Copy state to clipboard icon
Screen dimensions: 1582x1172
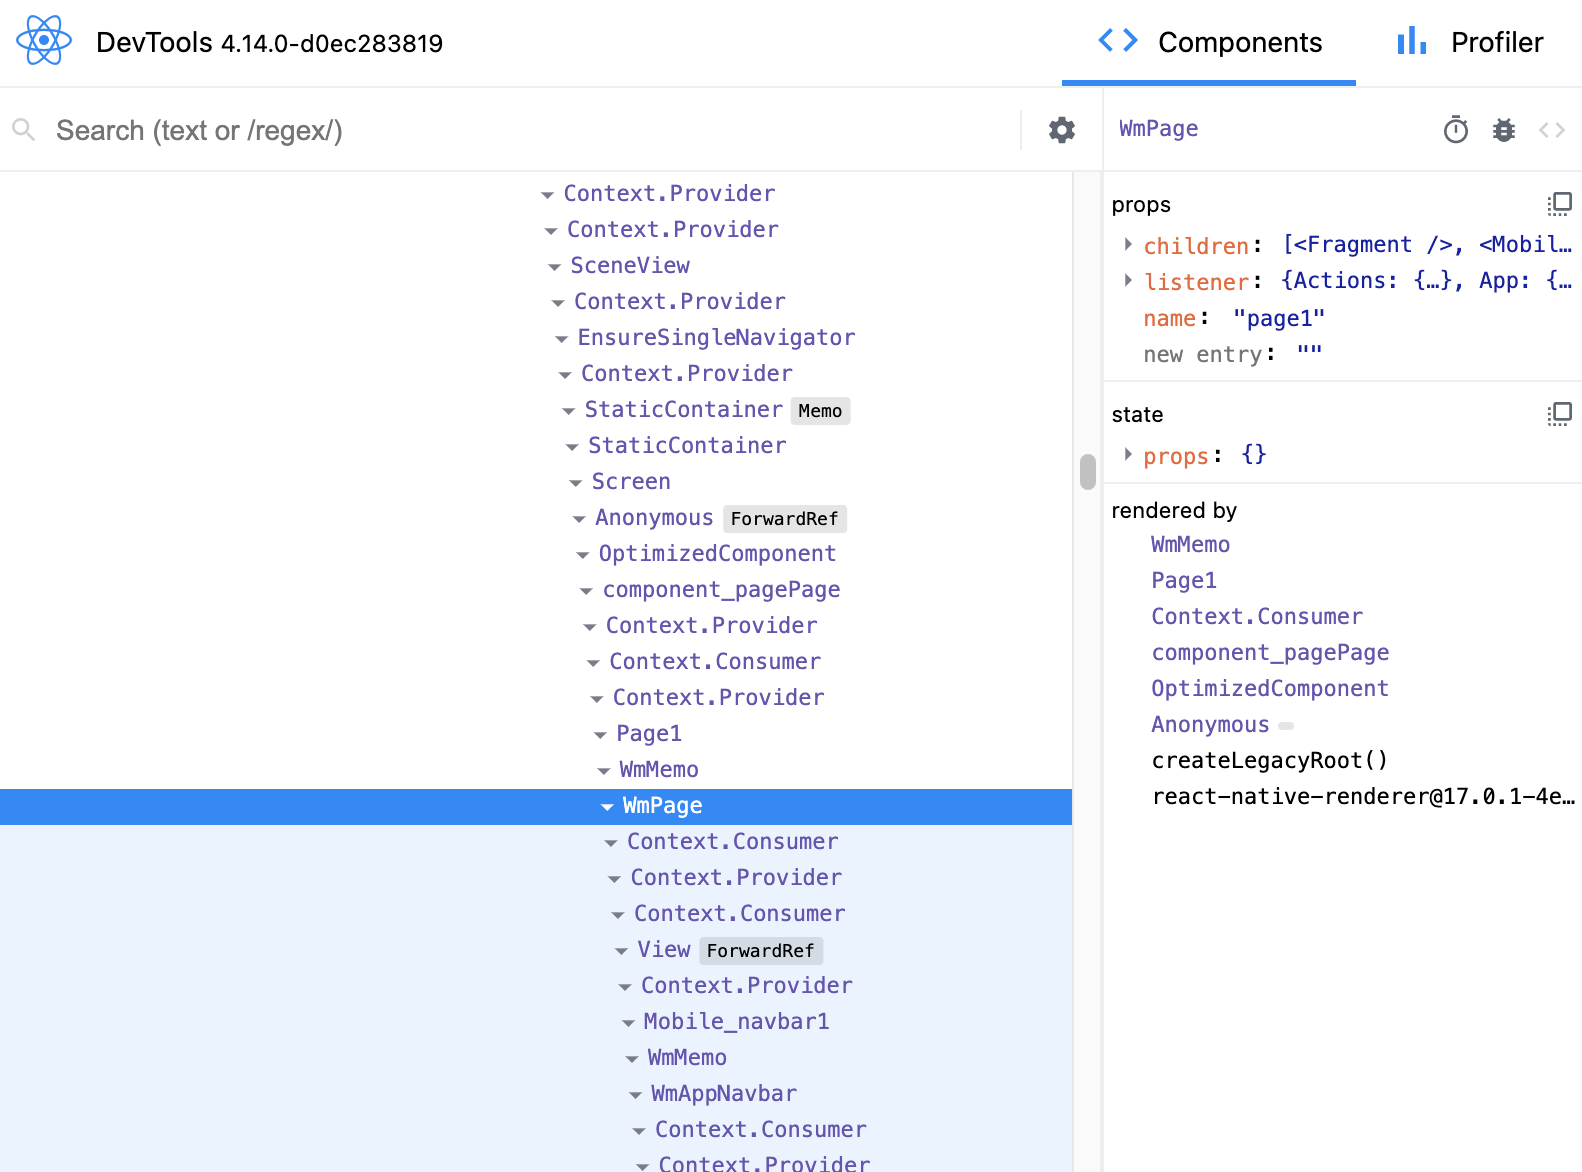pyautogui.click(x=1559, y=414)
